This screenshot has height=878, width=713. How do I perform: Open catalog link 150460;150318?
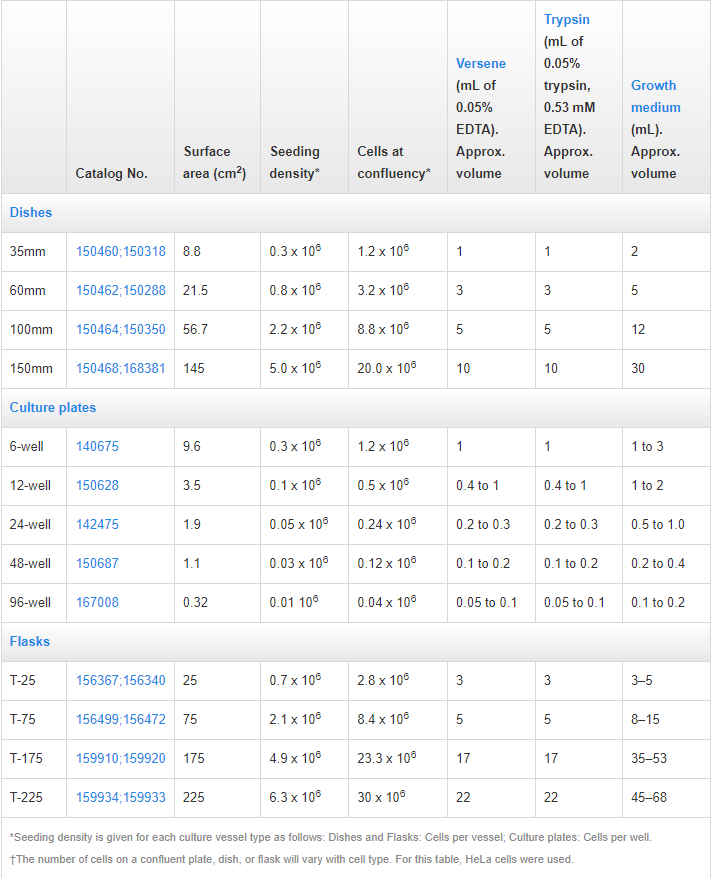[121, 251]
